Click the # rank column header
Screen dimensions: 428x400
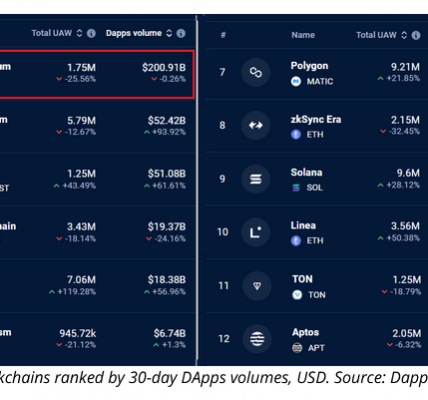click(x=223, y=35)
